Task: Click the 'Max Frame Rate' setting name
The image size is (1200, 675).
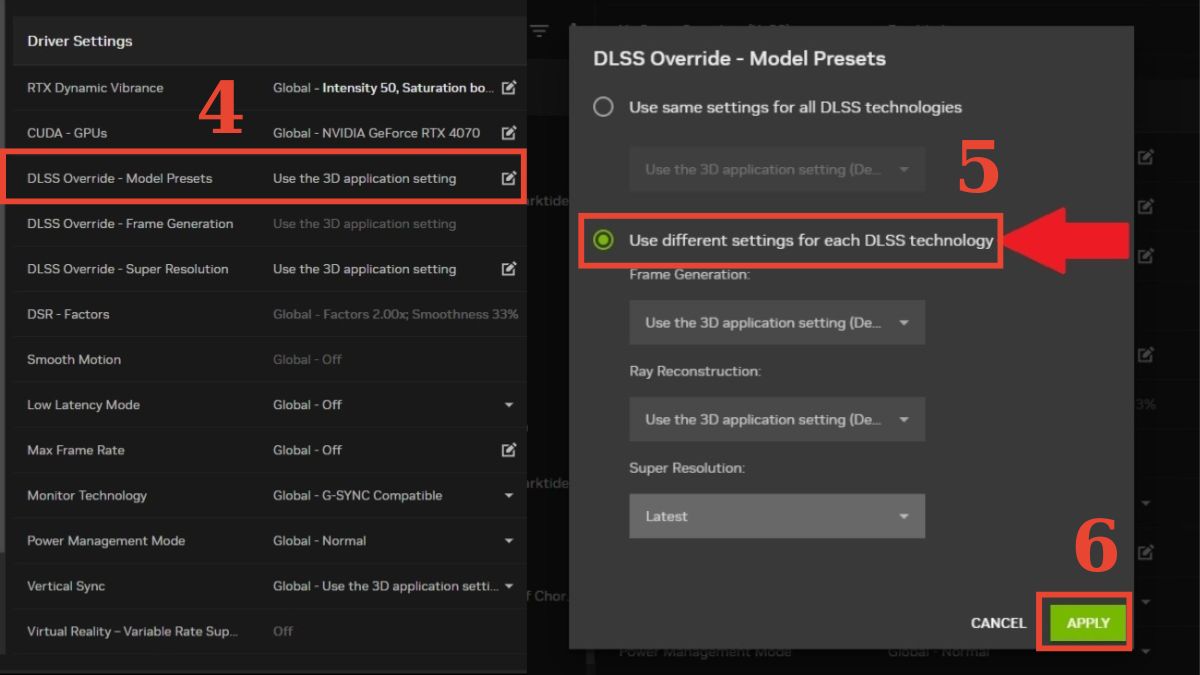Action: pos(76,450)
